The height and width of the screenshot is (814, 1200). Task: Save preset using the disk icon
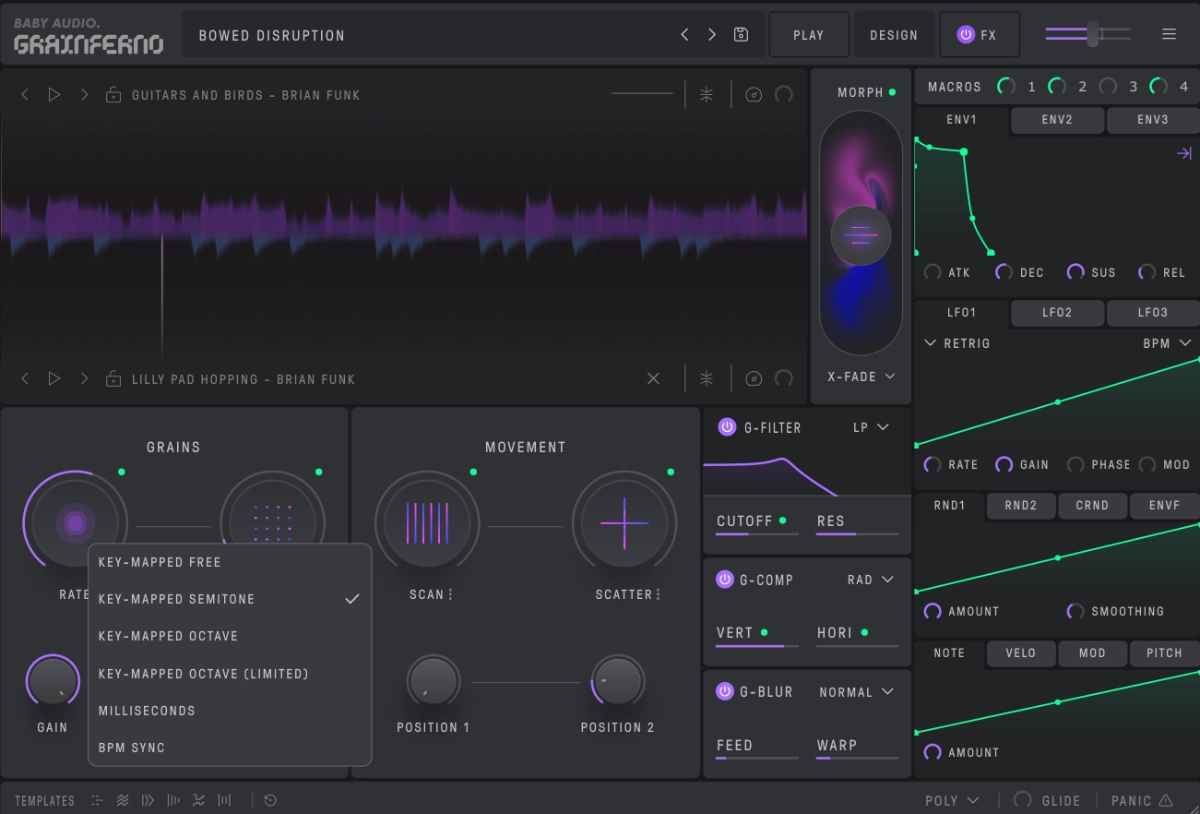point(741,35)
